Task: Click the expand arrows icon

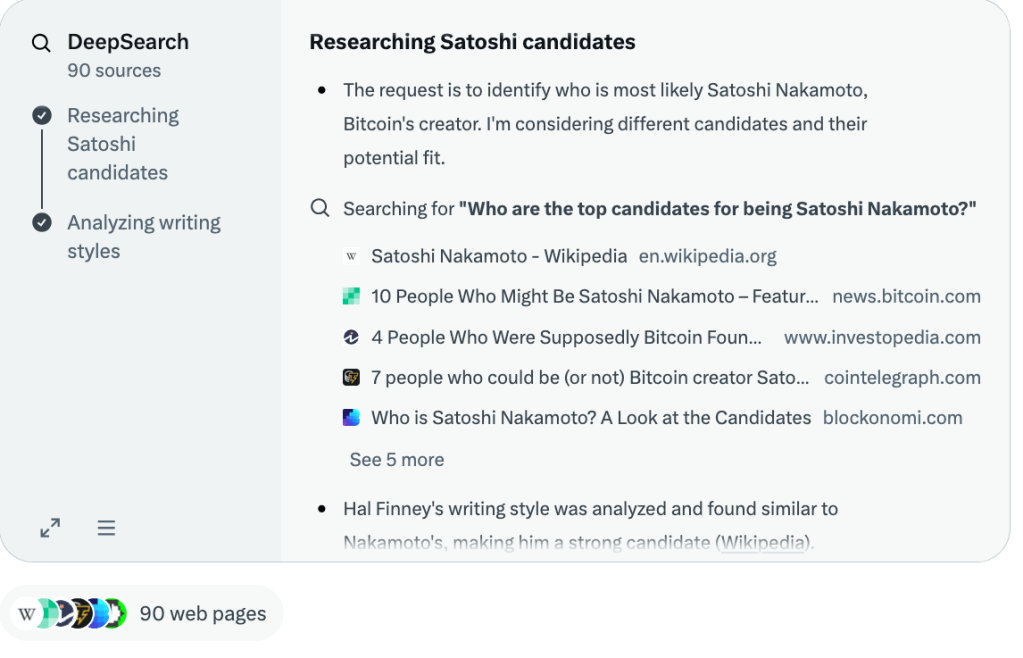Action: pos(50,528)
